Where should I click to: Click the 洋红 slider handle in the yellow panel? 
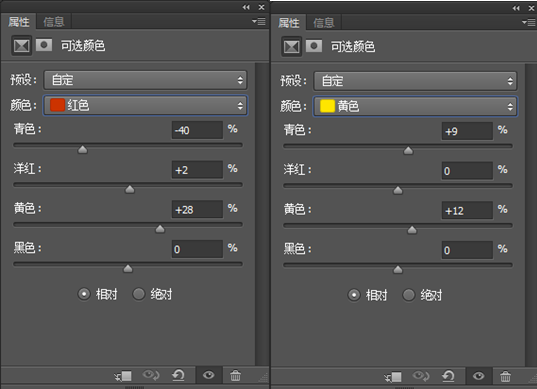point(398,190)
